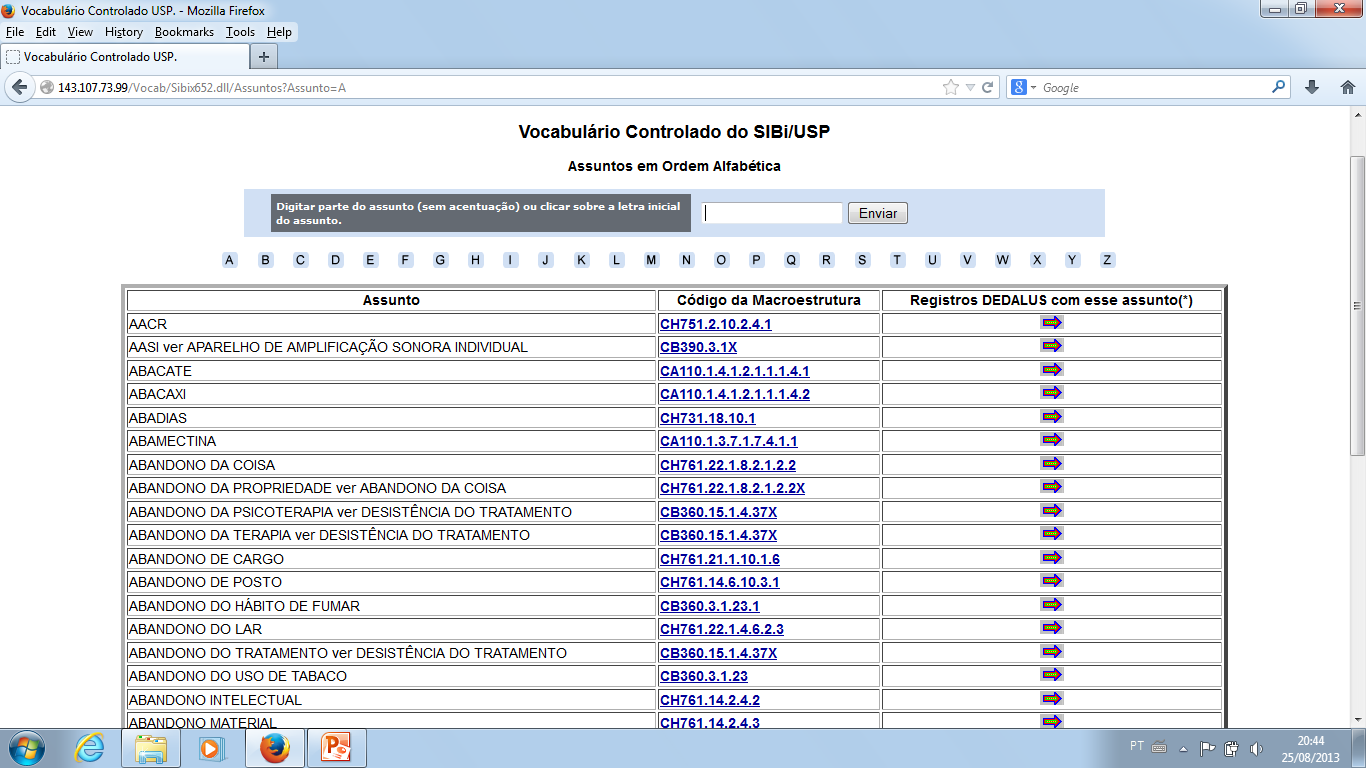Open code link CH761.22.1.8.2.1.2.2X
Image resolution: width=1366 pixels, height=768 pixels.
732,488
